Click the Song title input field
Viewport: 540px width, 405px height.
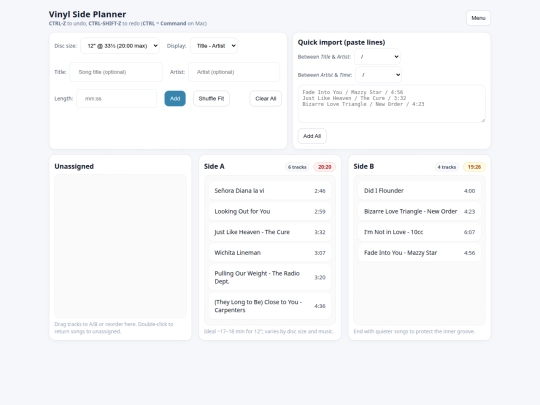tap(116, 72)
